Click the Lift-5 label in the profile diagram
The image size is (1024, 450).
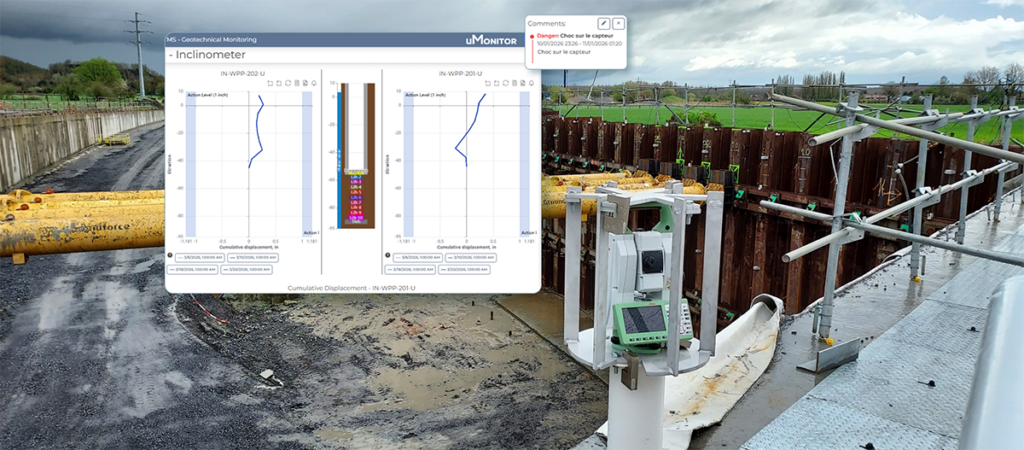click(x=356, y=192)
